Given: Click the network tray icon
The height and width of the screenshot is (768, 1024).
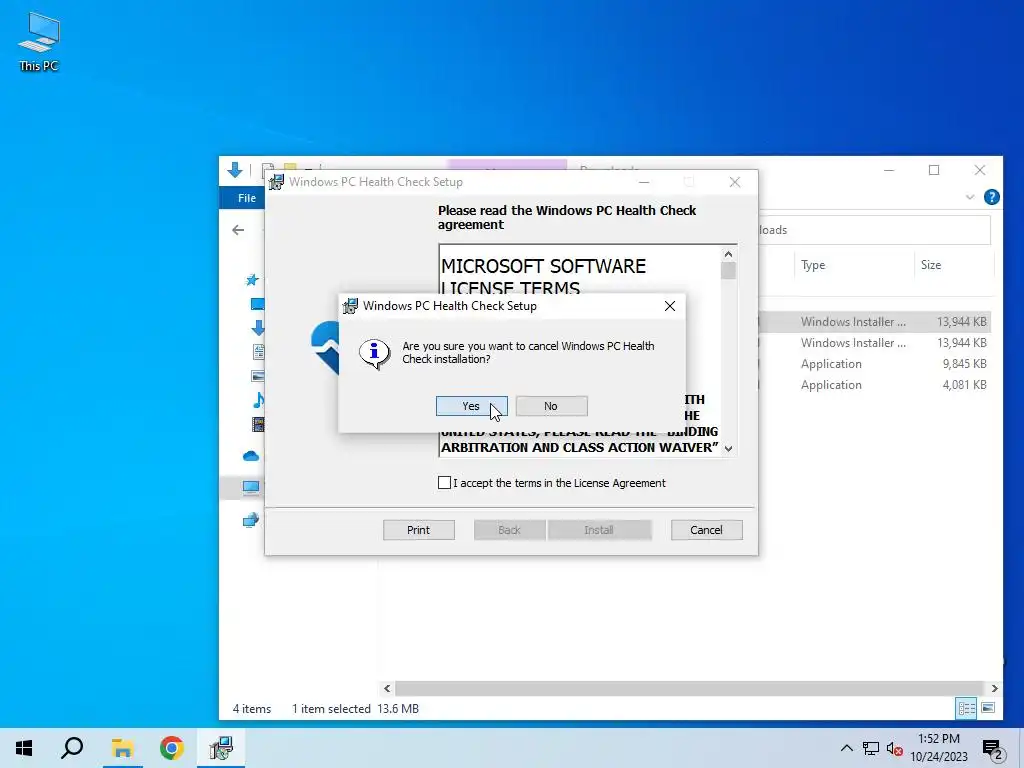Looking at the screenshot, I should tap(871, 748).
